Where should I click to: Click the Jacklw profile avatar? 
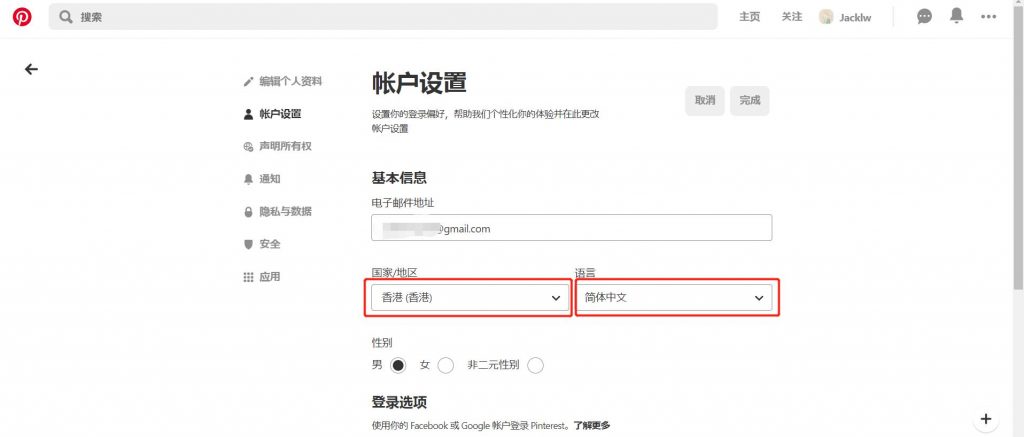click(826, 17)
